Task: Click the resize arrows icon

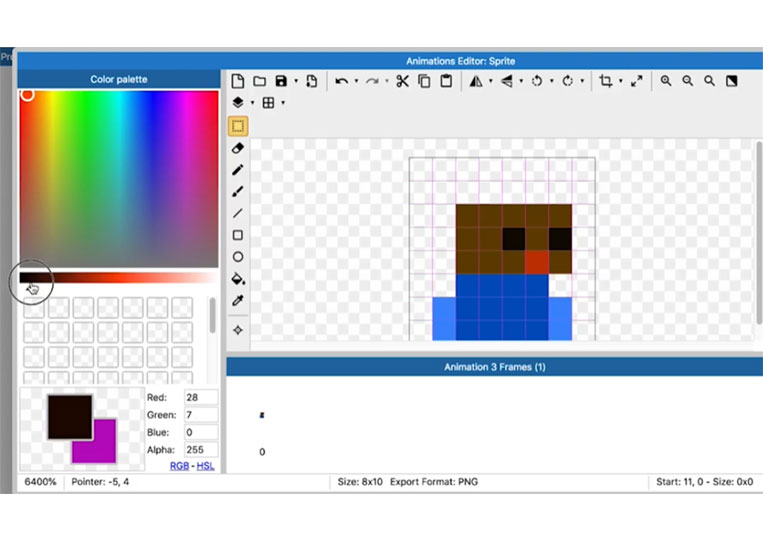Action: (636, 81)
